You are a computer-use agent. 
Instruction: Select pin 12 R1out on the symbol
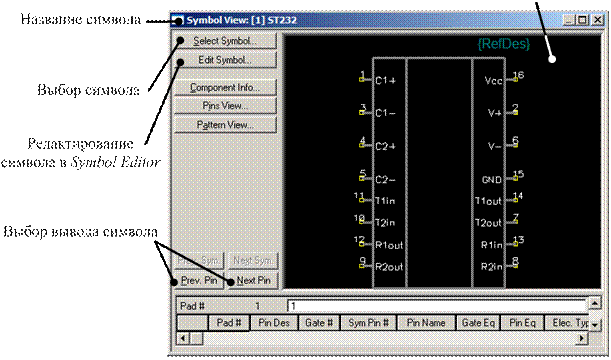362,244
